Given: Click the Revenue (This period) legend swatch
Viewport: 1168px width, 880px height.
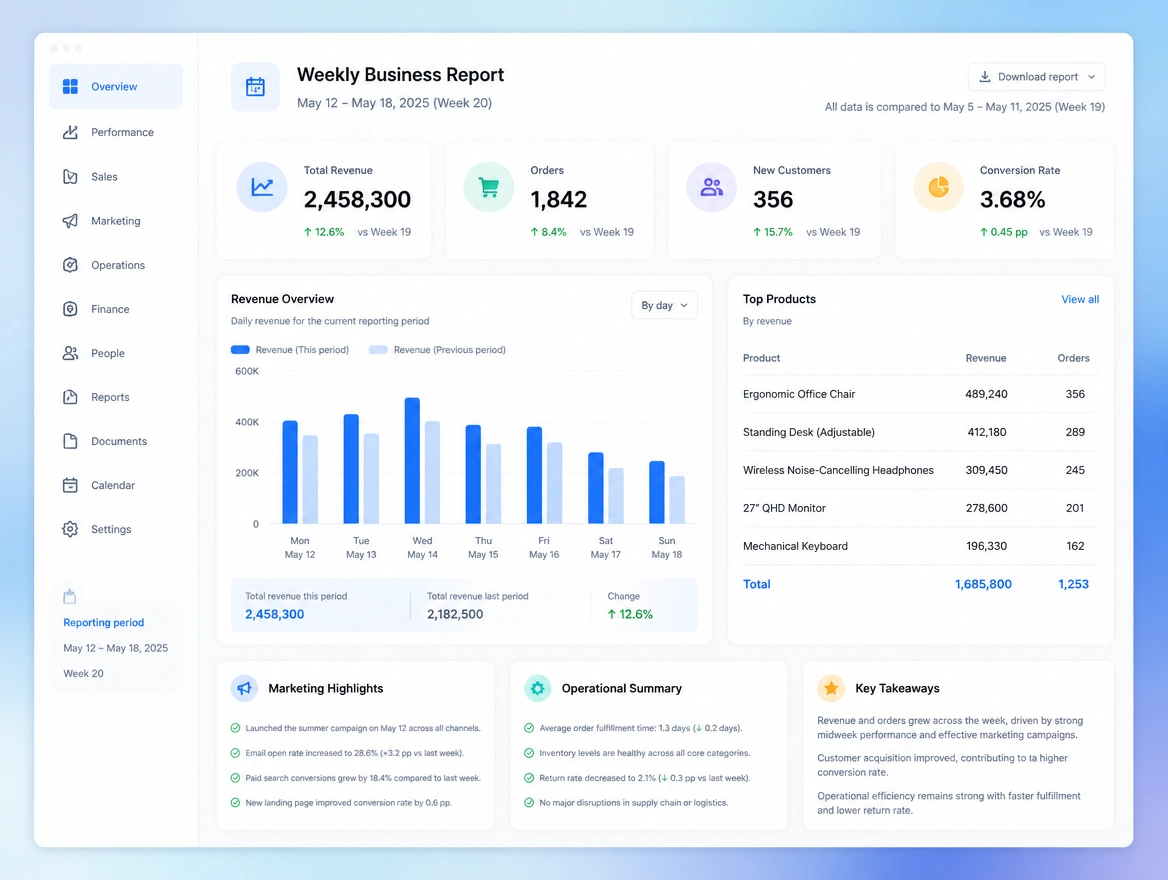Looking at the screenshot, I should click(x=240, y=349).
